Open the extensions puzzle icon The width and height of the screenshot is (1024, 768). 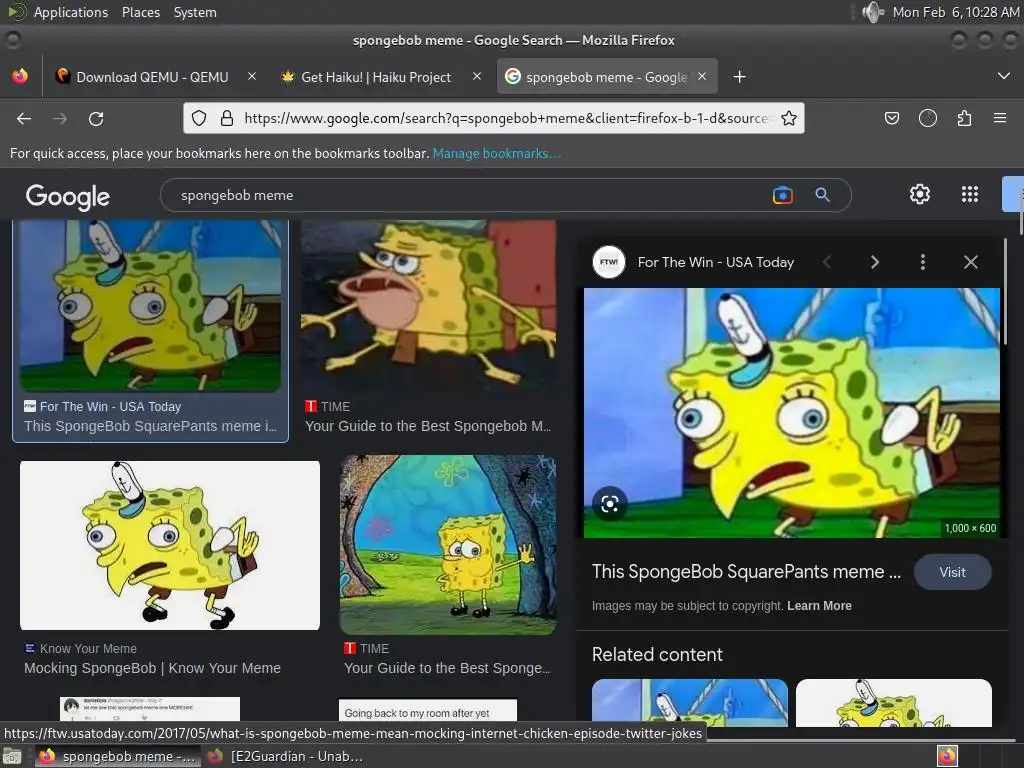click(964, 118)
